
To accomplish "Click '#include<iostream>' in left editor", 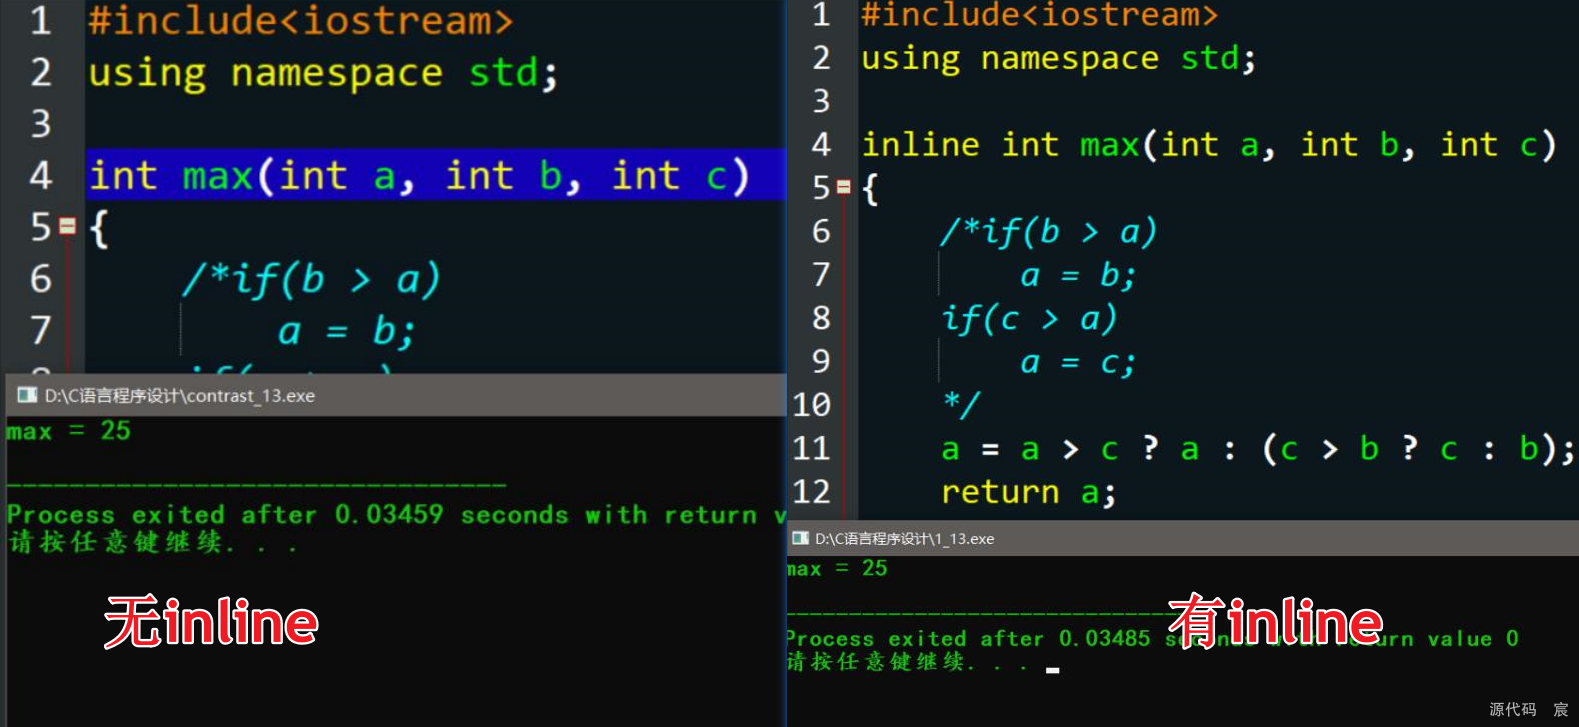I will [300, 20].
